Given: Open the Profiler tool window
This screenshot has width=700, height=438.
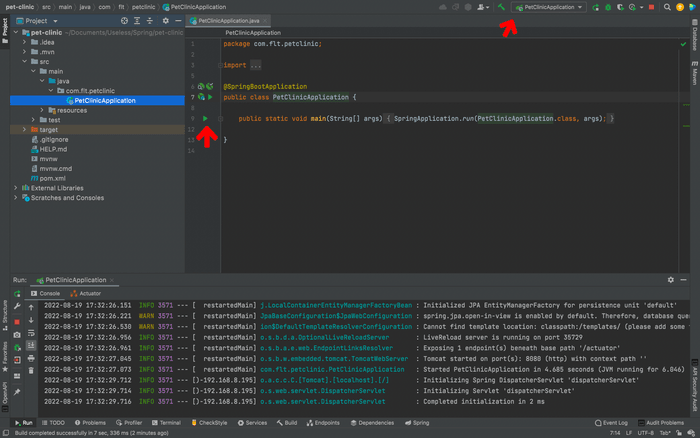Looking at the screenshot, I should (x=129, y=423).
